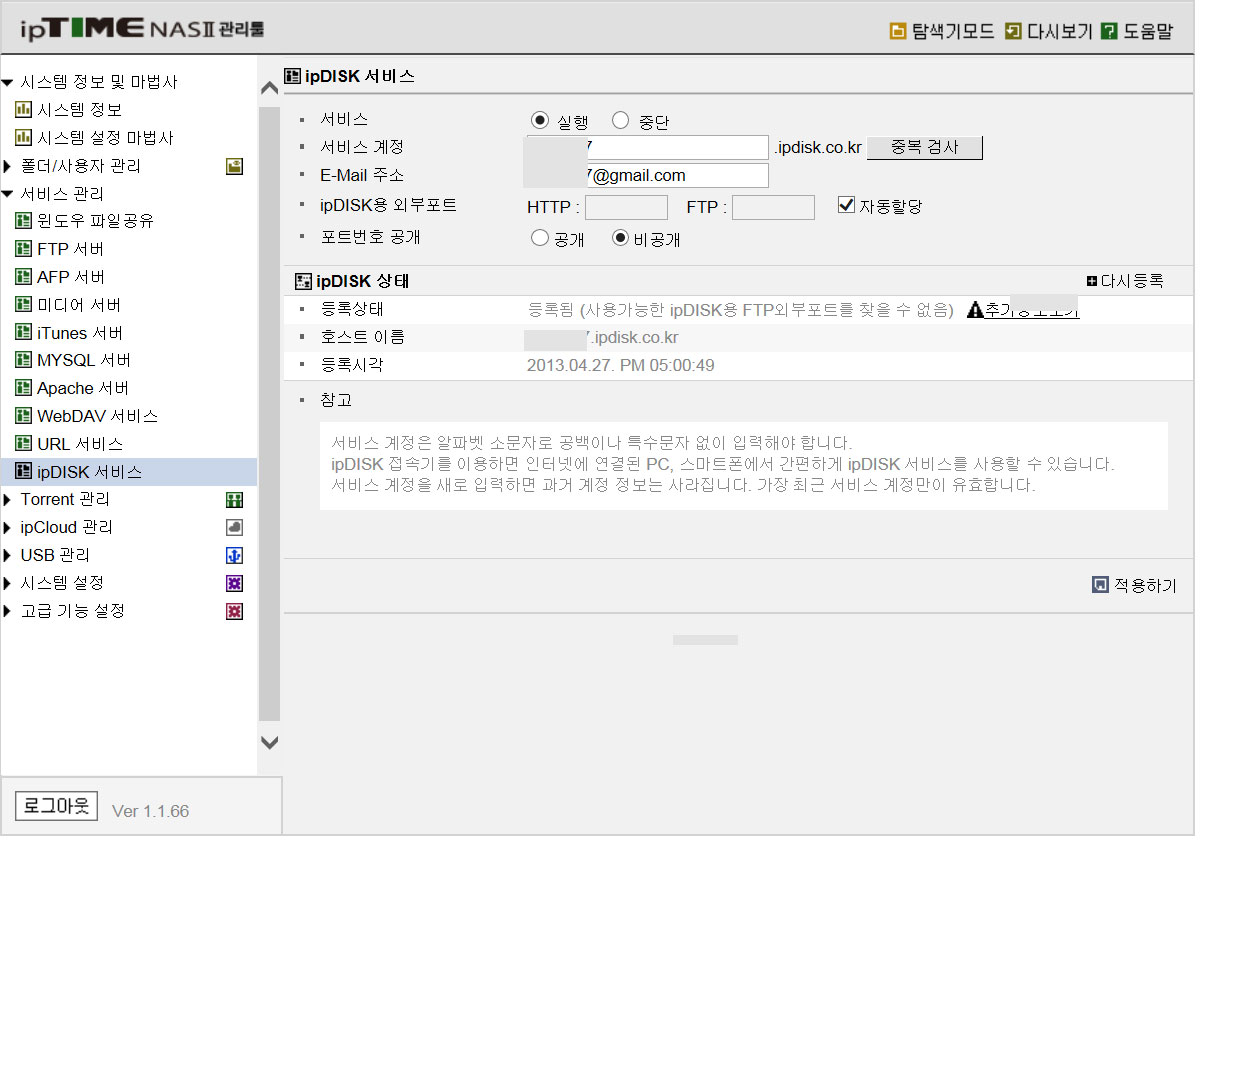The image size is (1254, 1076).
Task: Click the 폴더/사용자 관리 folder icon
Action: coord(234,167)
